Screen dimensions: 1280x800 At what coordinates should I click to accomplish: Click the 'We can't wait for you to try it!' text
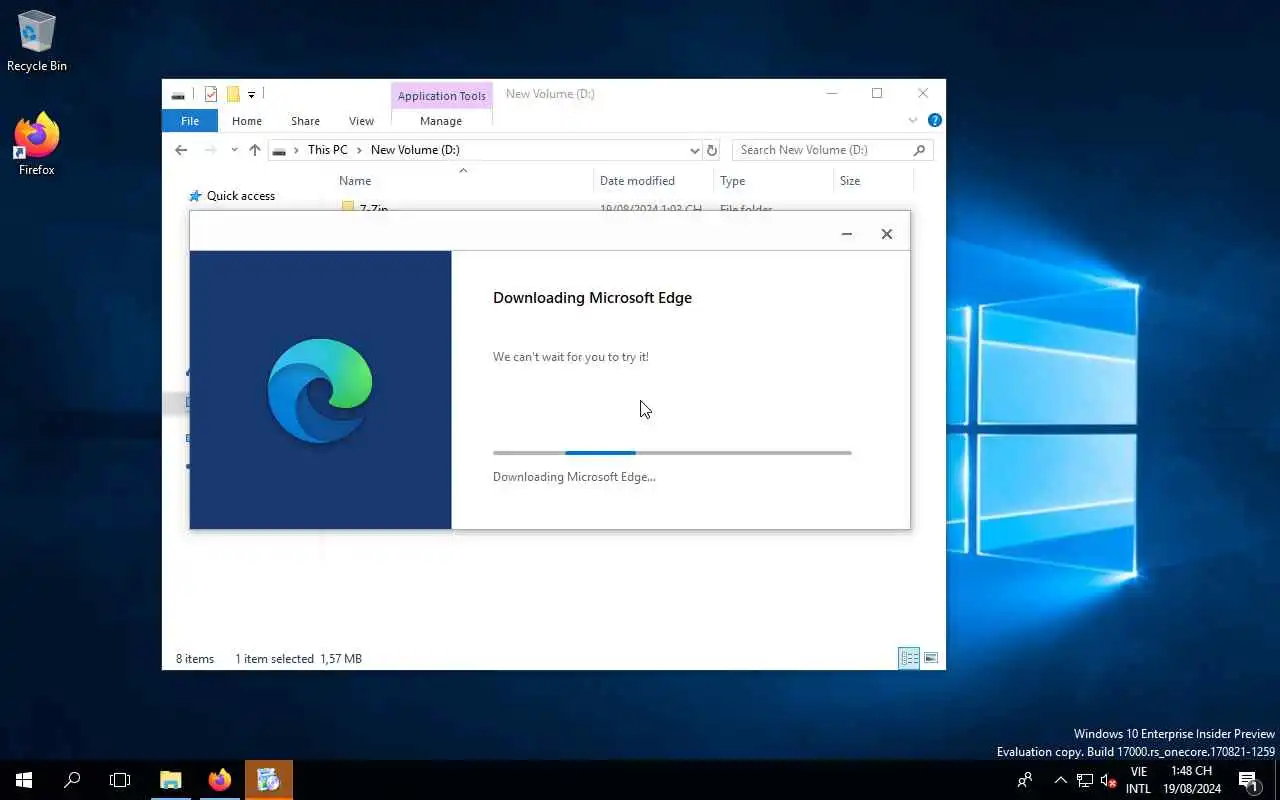click(571, 357)
